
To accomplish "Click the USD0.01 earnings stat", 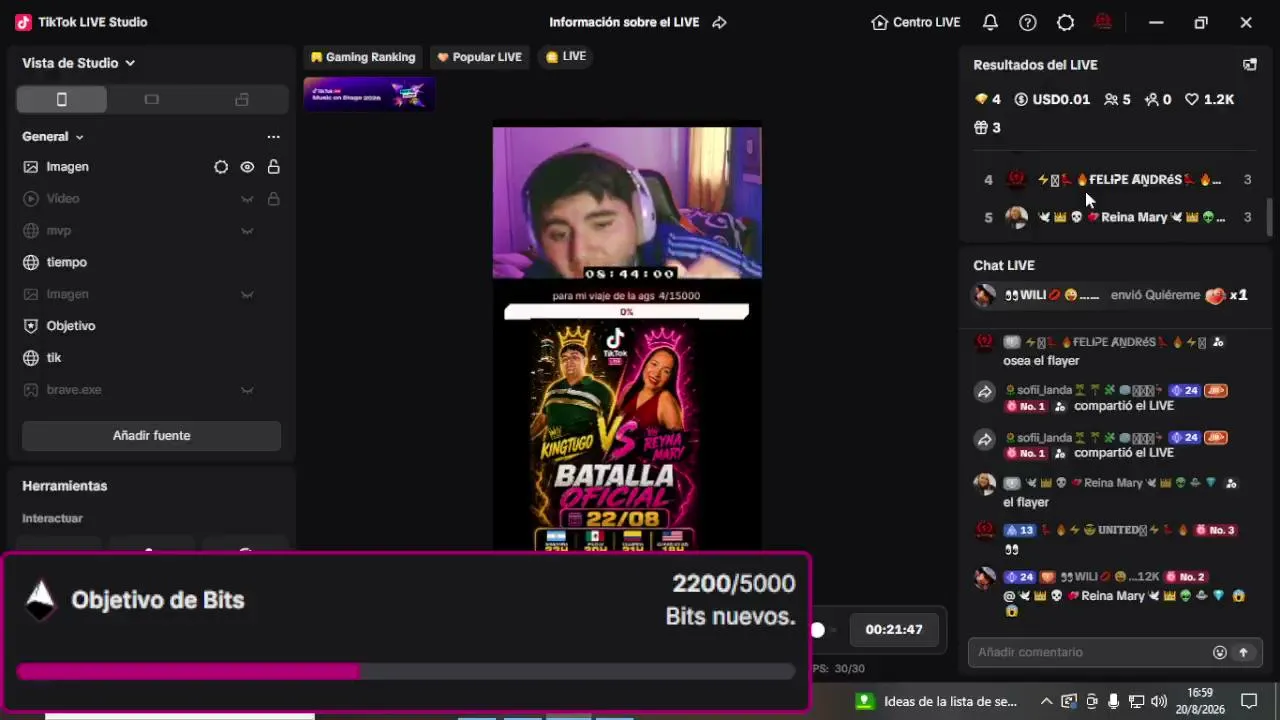I will coord(1052,99).
